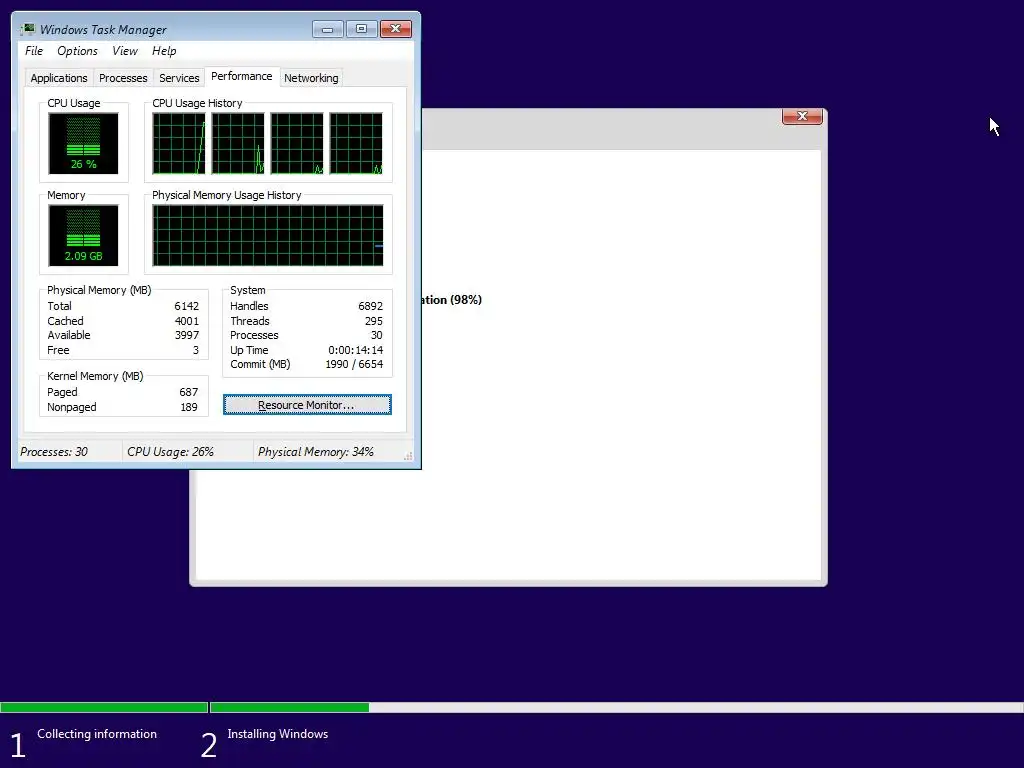The width and height of the screenshot is (1024, 768).
Task: Click the Available memory value 3997
Action: point(186,335)
